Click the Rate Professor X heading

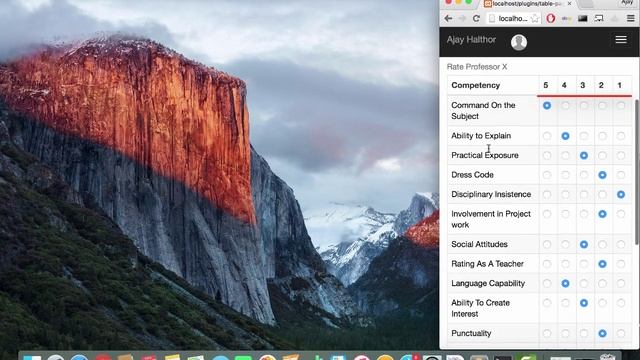[477, 67]
